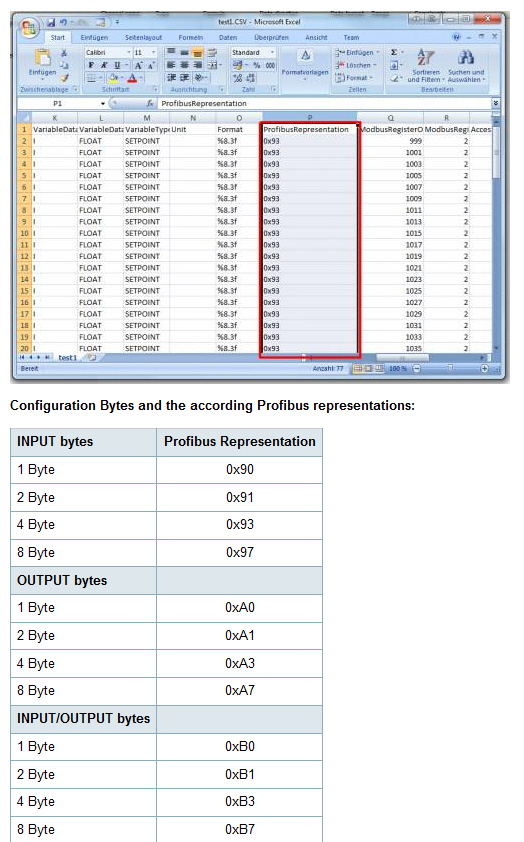
Task: Toggle italic formatting
Action: [104, 65]
